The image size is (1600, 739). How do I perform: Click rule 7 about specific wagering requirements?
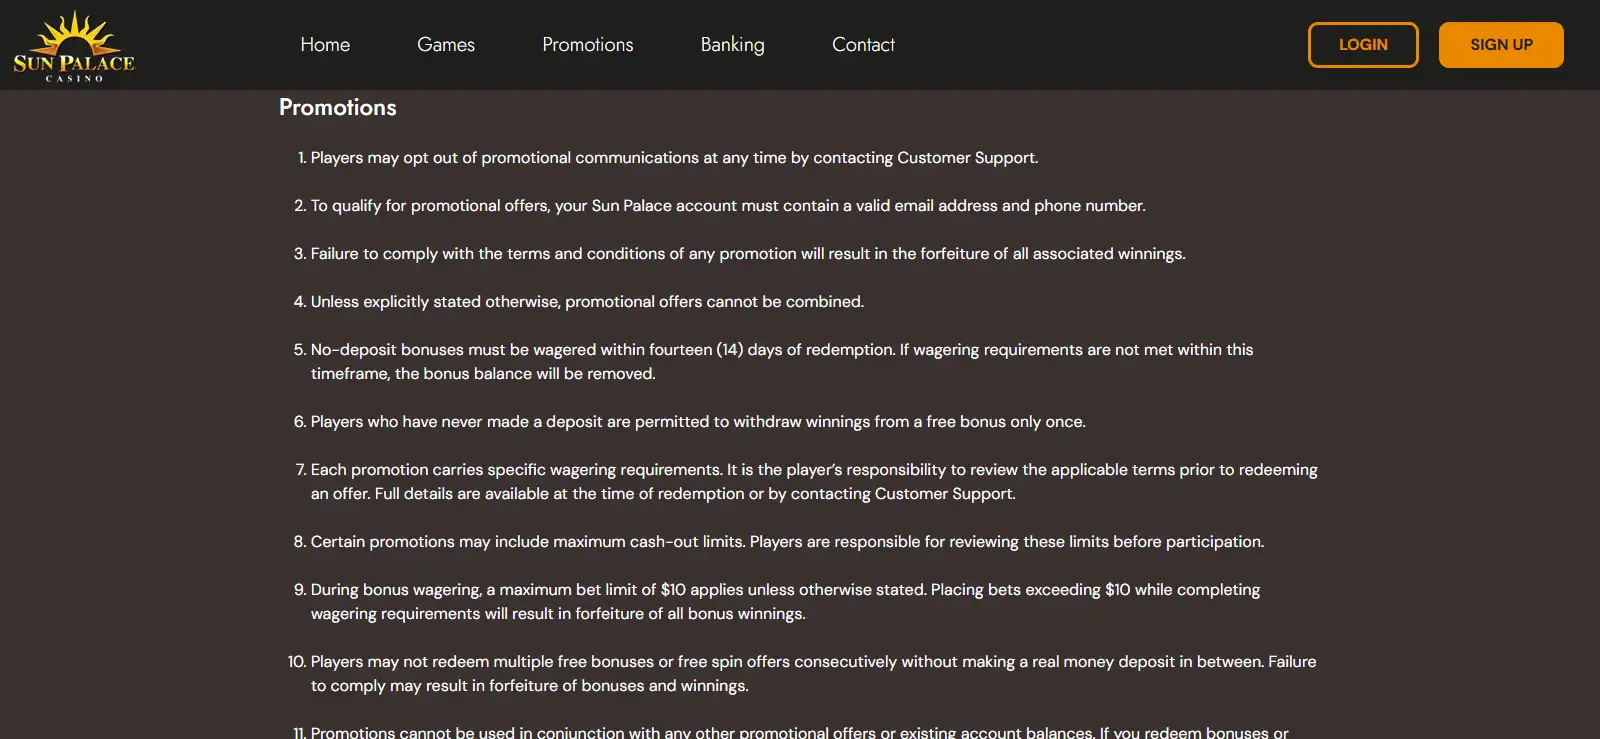814,482
